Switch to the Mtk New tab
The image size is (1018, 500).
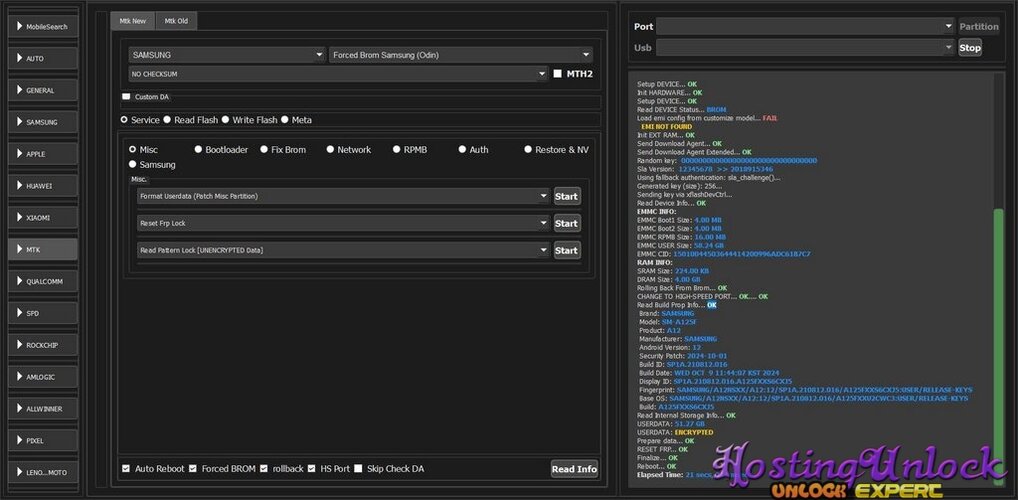pos(132,21)
